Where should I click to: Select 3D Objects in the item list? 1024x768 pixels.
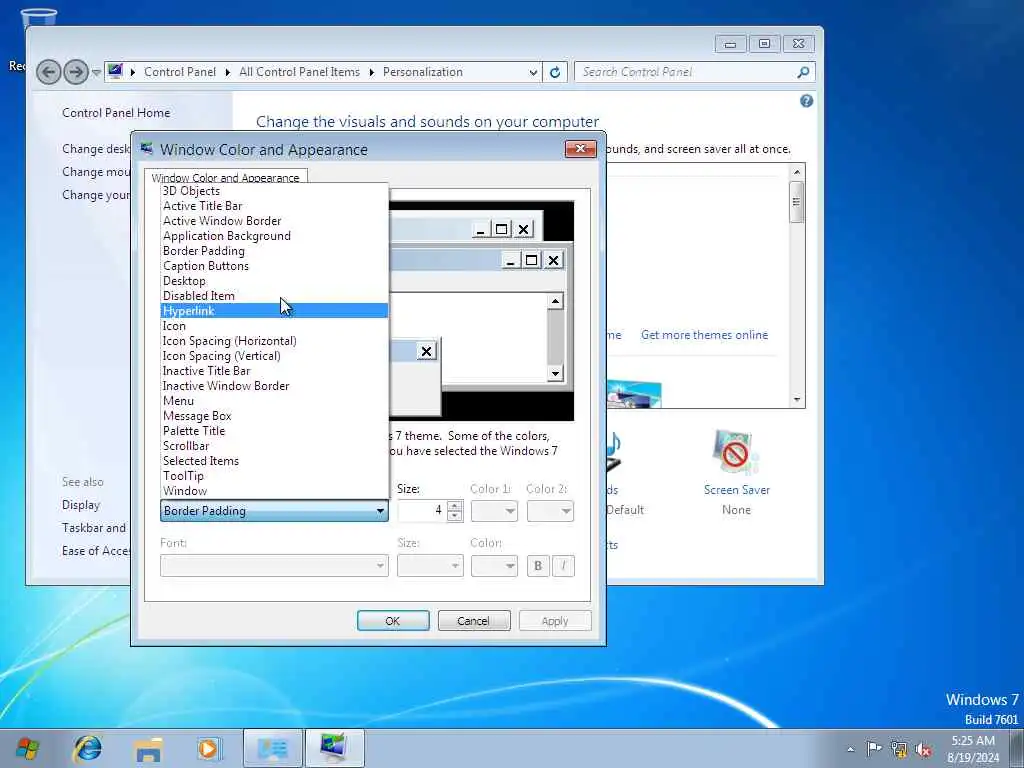tap(274, 191)
